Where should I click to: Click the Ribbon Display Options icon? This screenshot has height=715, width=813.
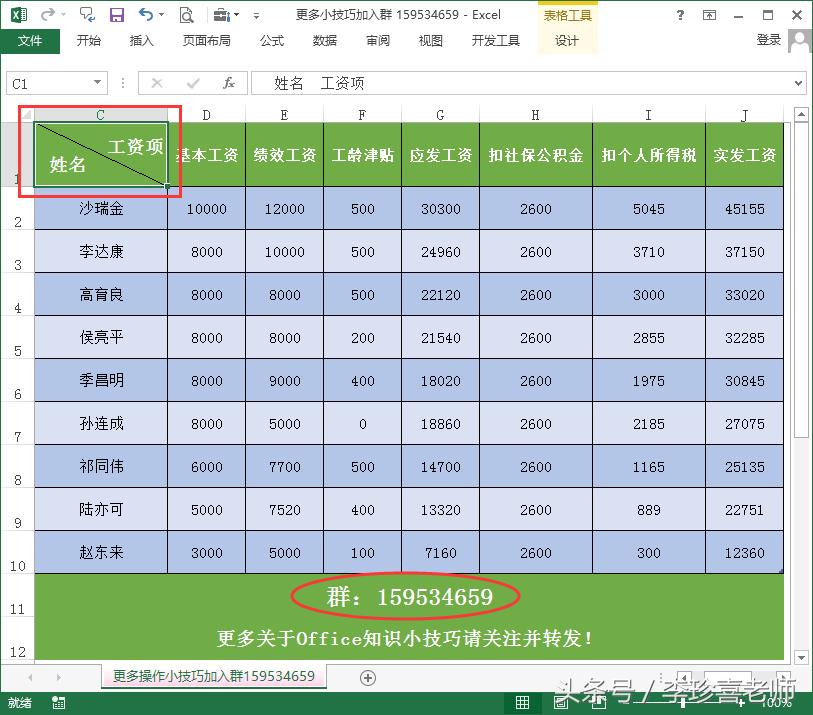710,16
